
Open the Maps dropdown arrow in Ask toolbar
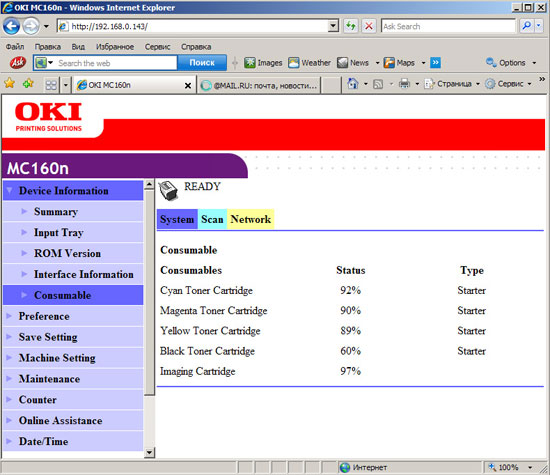(x=423, y=63)
